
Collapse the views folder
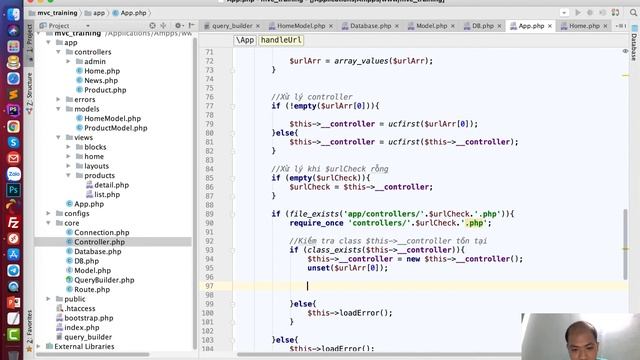point(58,138)
